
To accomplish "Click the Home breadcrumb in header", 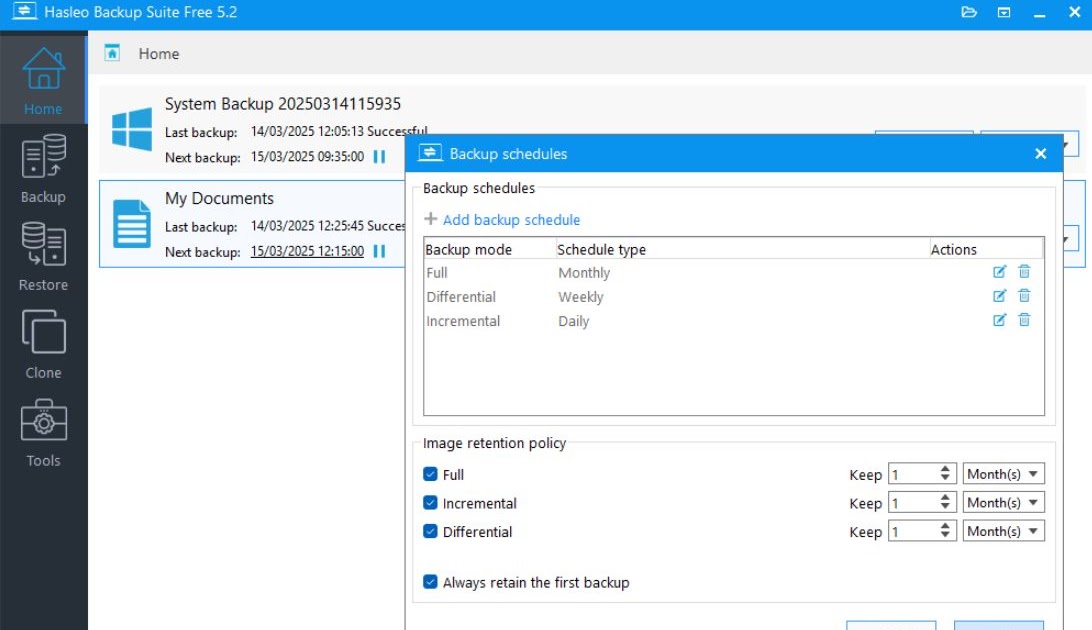I will [x=158, y=54].
